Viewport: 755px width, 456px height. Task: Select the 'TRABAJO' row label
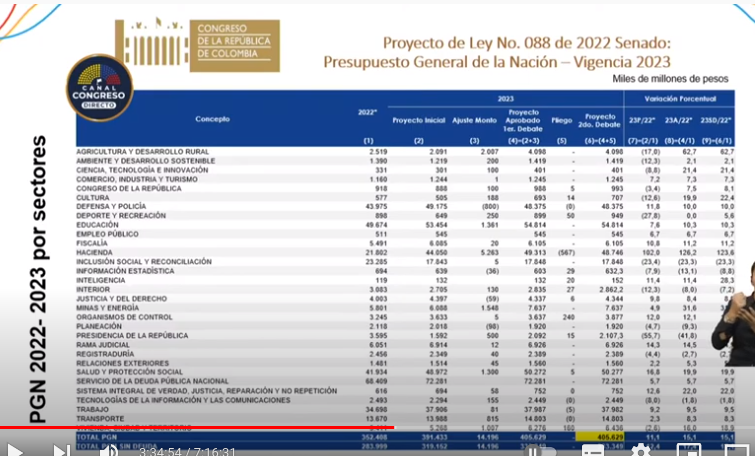click(92, 409)
